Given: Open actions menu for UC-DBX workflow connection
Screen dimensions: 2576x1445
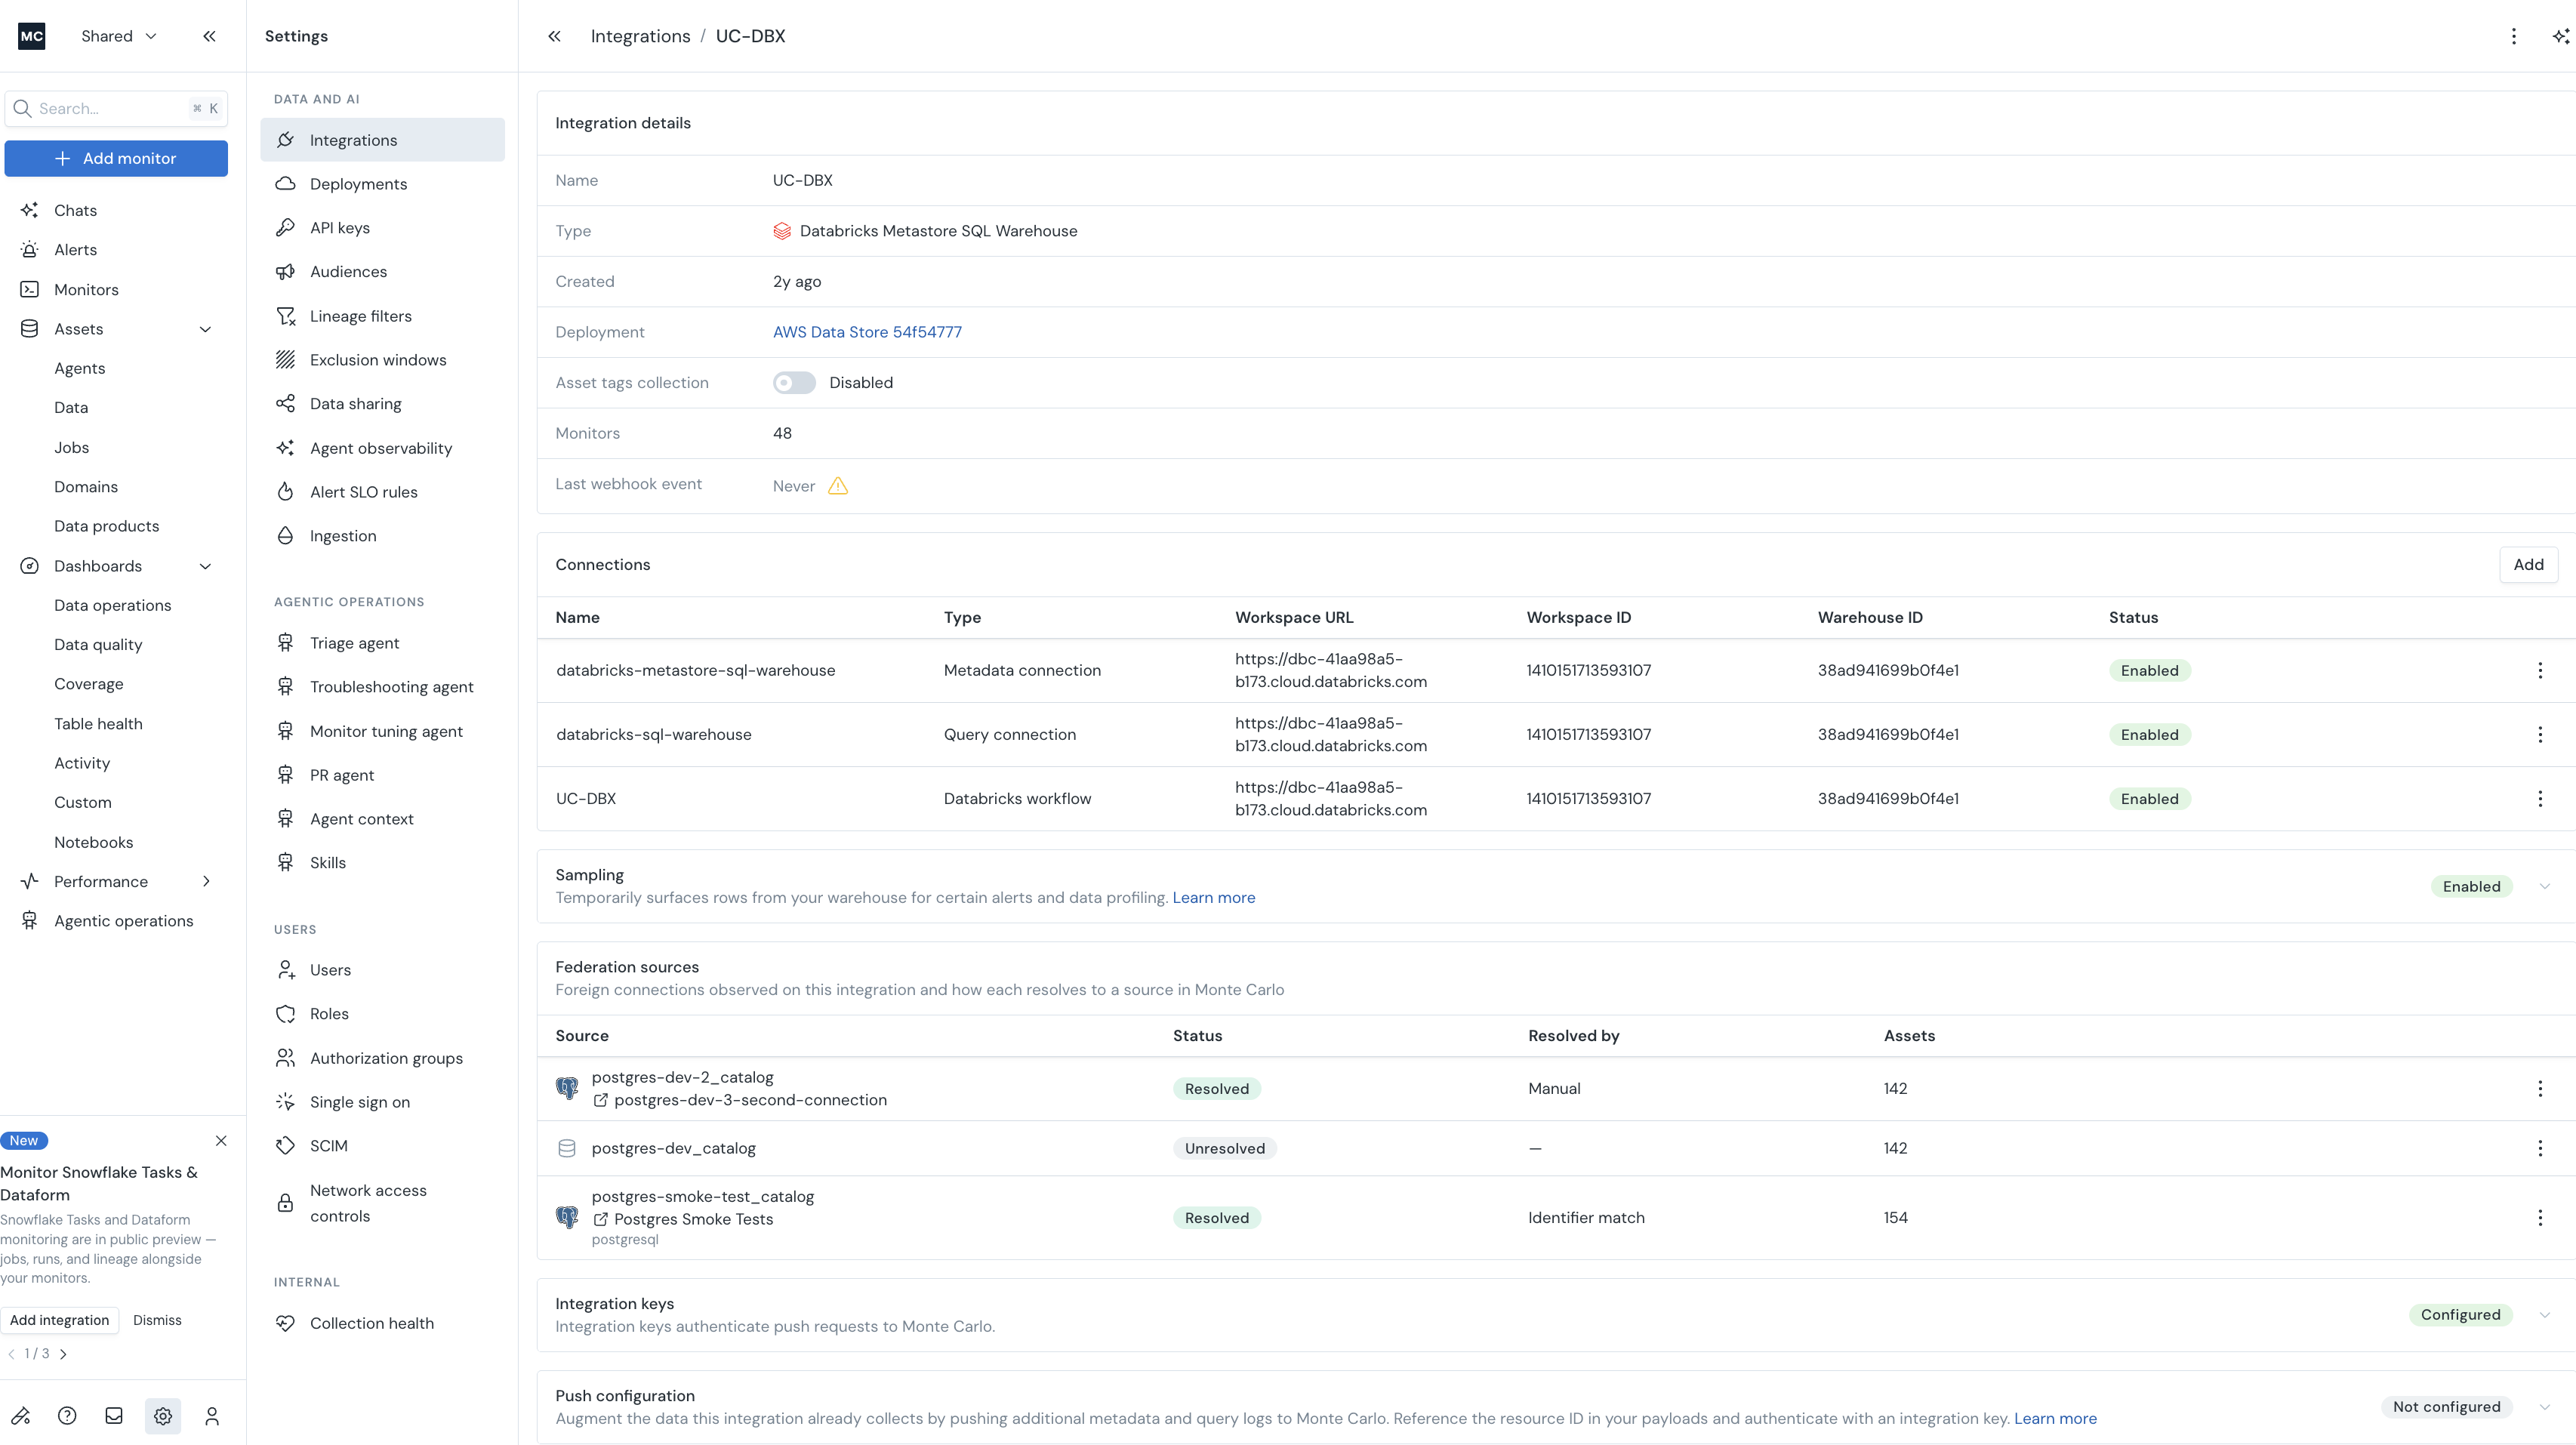Looking at the screenshot, I should tap(2540, 798).
